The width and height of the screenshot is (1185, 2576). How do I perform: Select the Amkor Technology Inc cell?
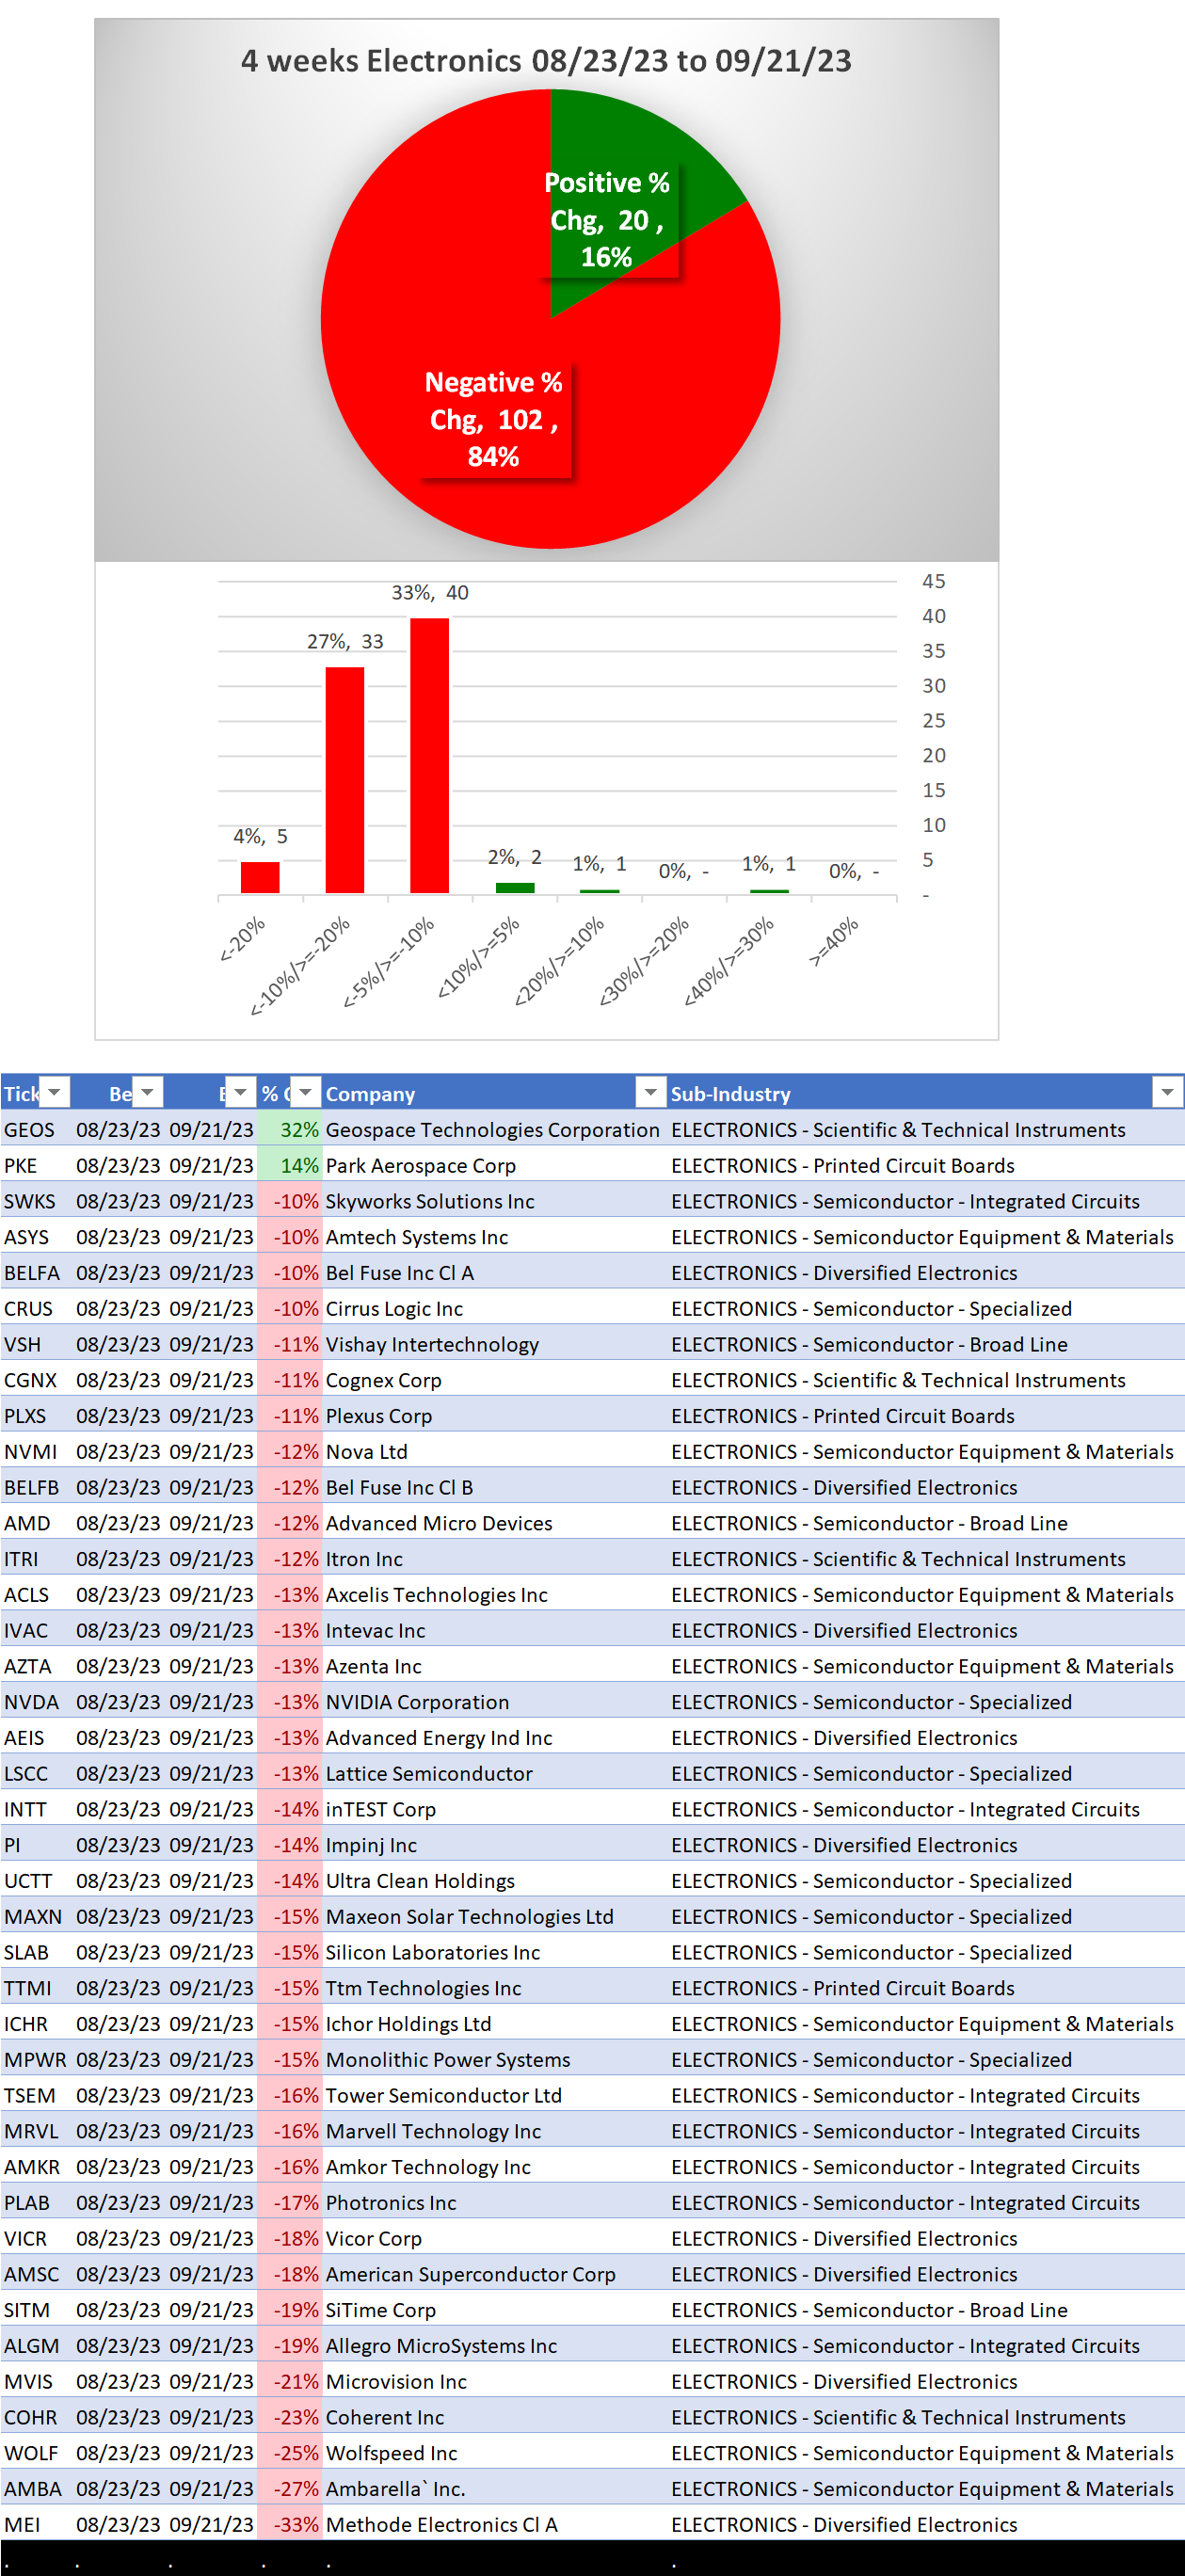coord(494,2167)
